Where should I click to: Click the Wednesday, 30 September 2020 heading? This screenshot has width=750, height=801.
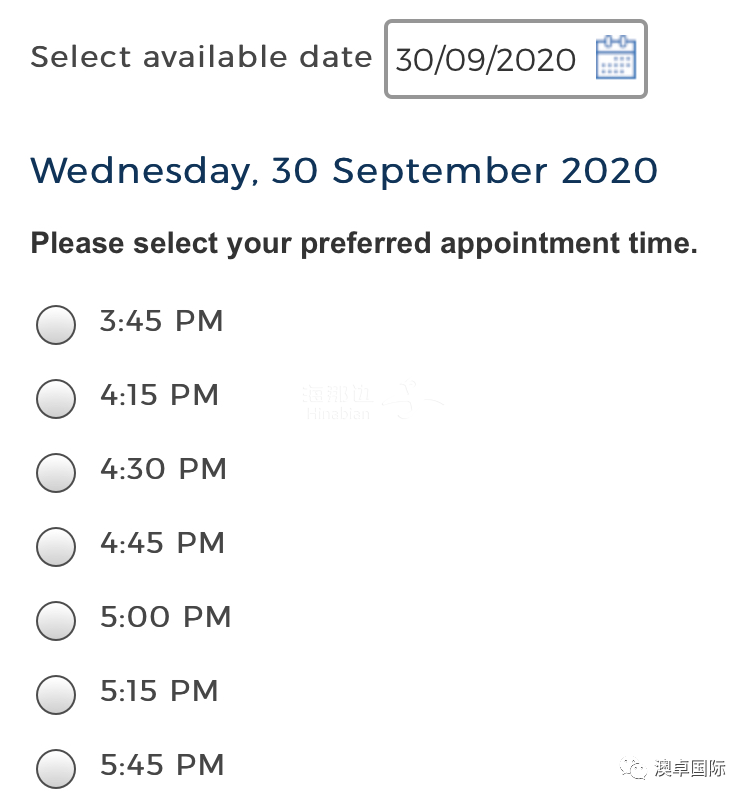[344, 171]
